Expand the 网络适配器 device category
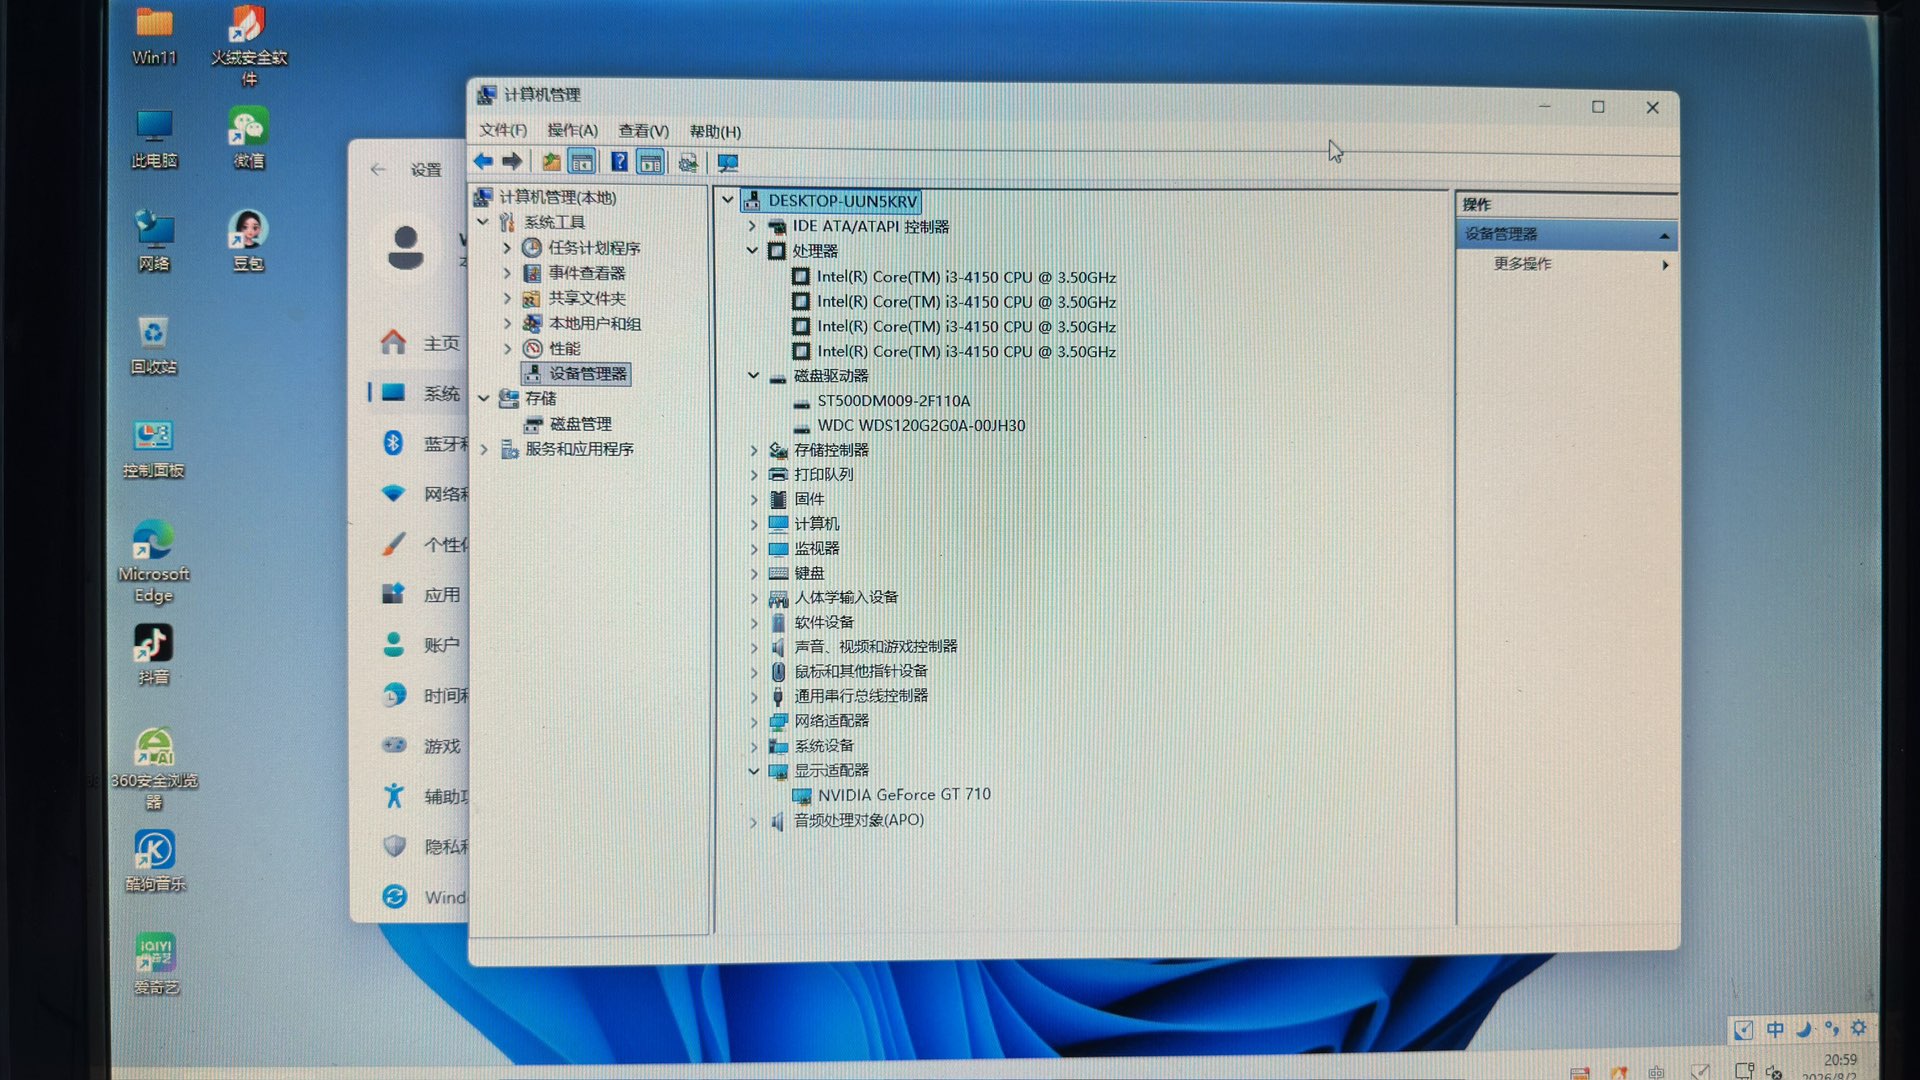1920x1080 pixels. pyautogui.click(x=753, y=721)
